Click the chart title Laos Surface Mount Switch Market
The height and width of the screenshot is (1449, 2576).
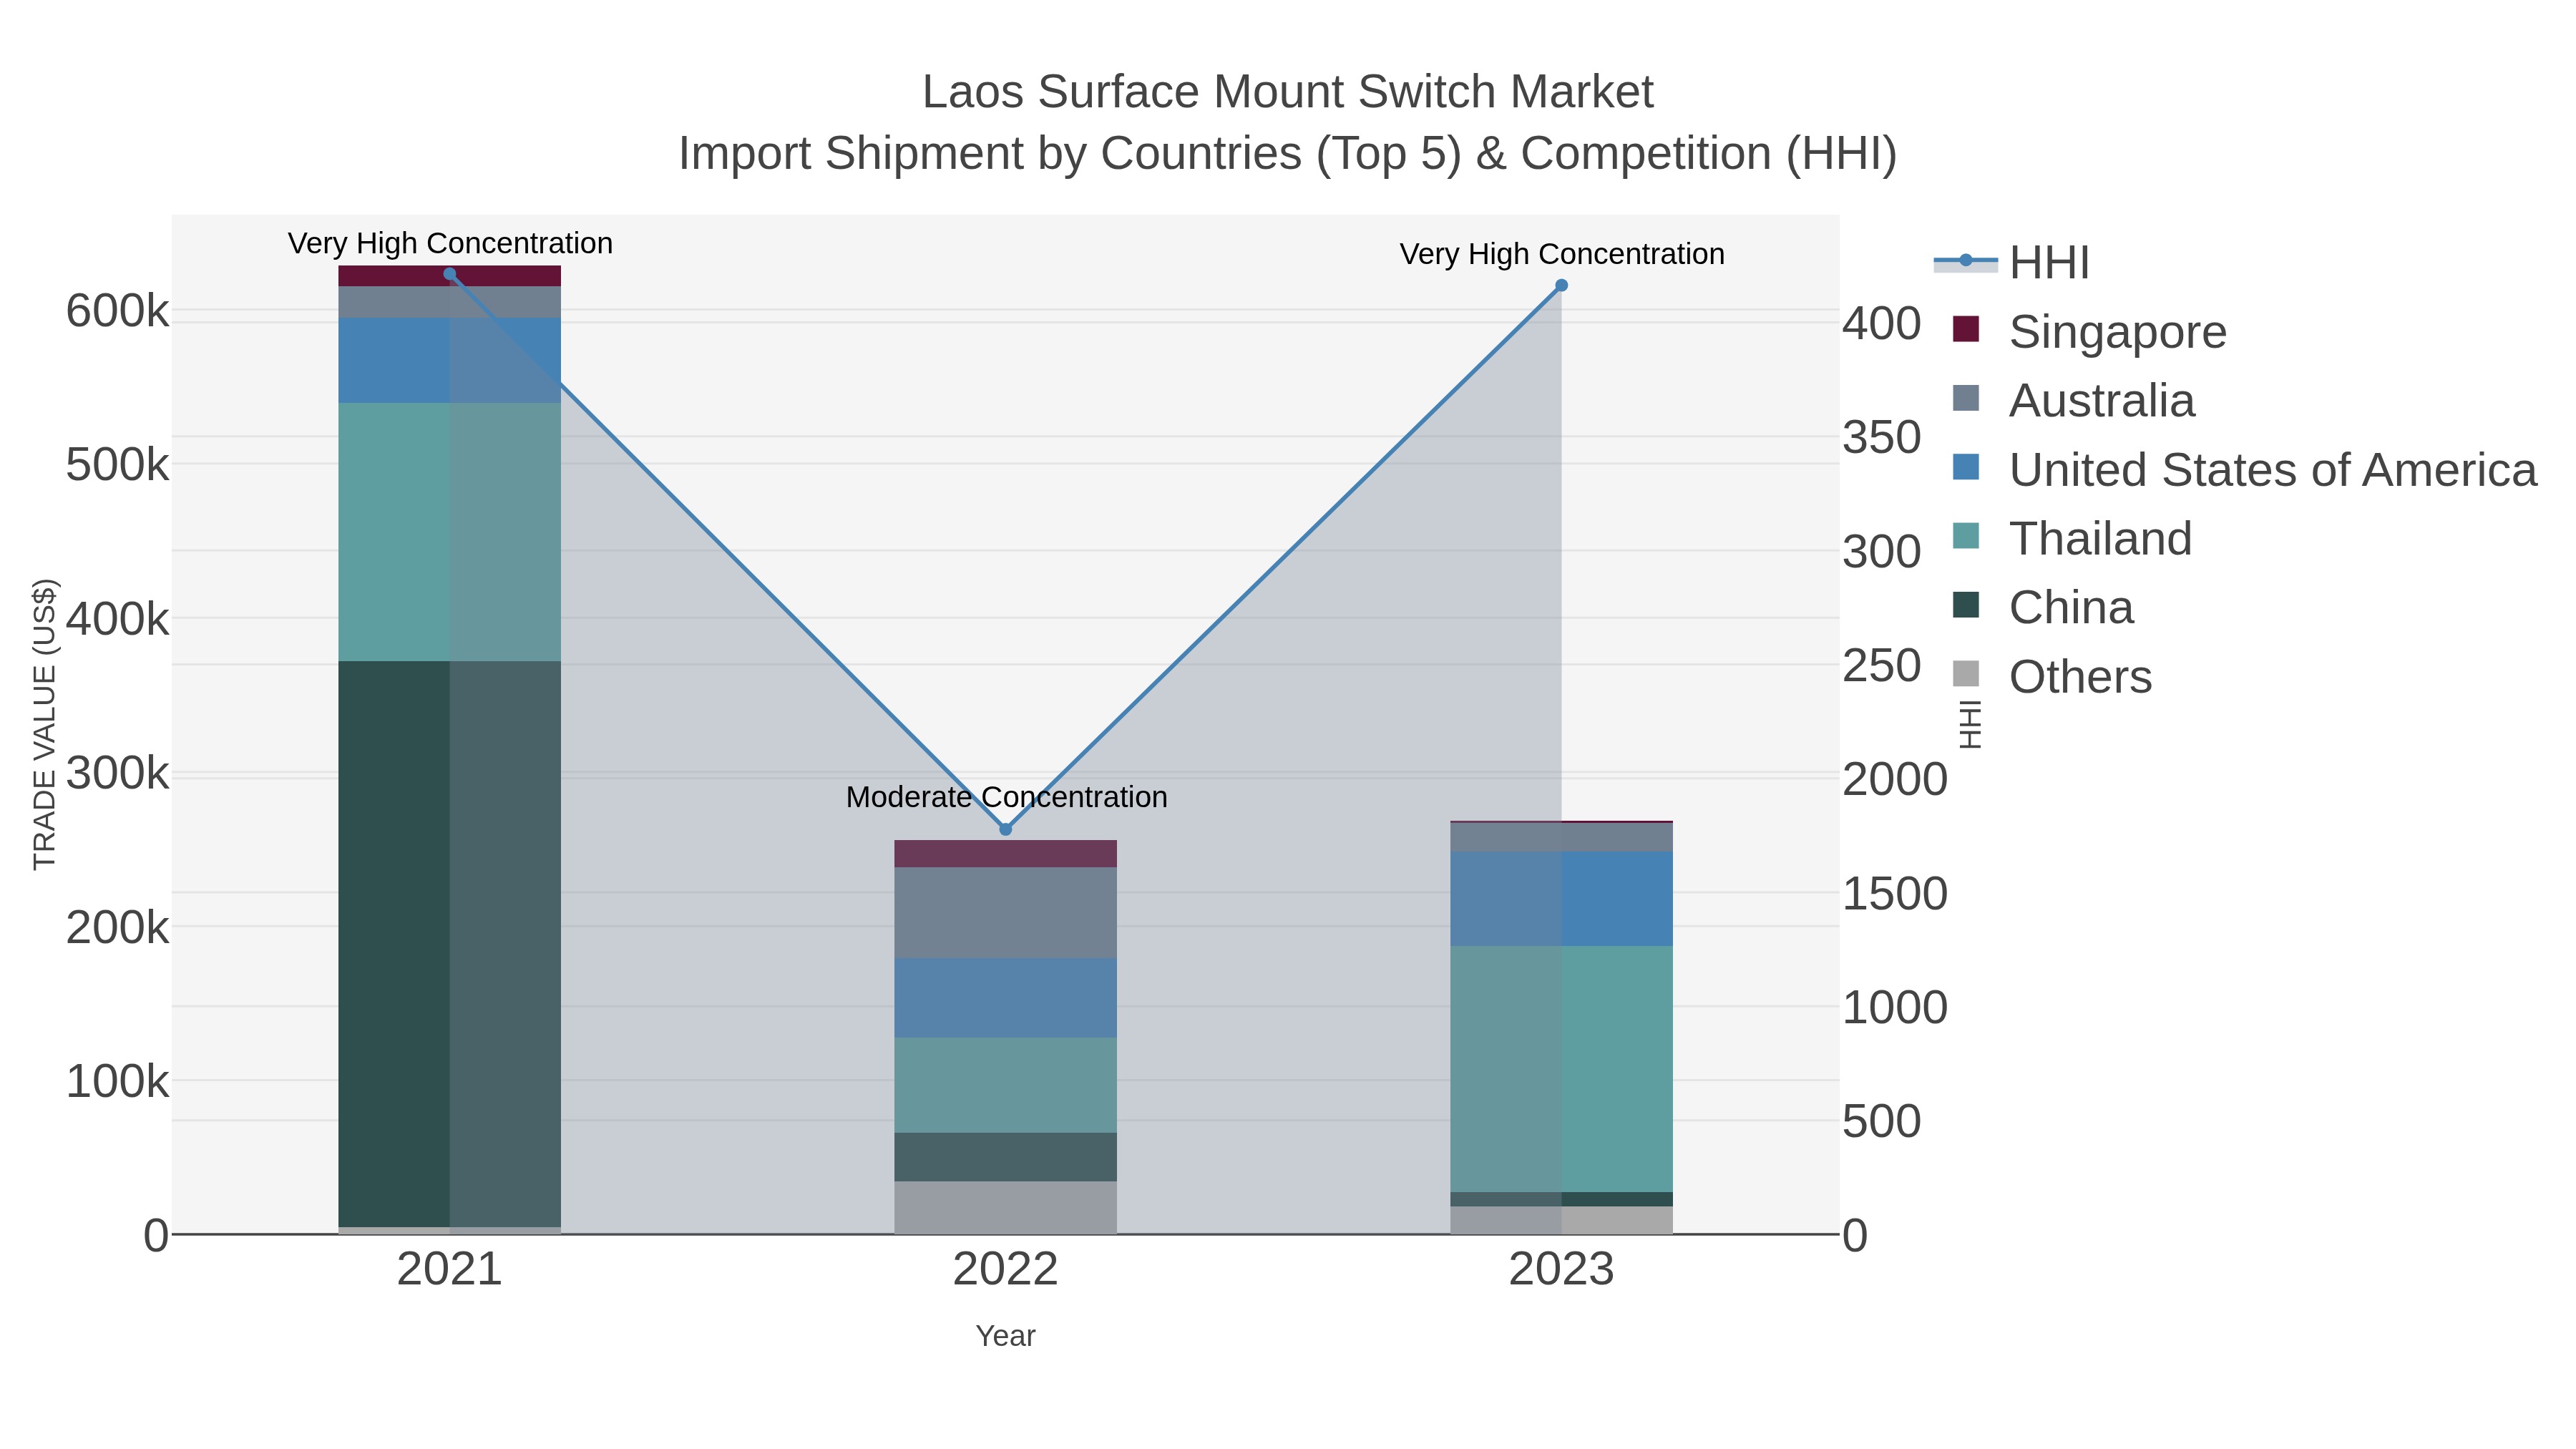[x=1288, y=92]
